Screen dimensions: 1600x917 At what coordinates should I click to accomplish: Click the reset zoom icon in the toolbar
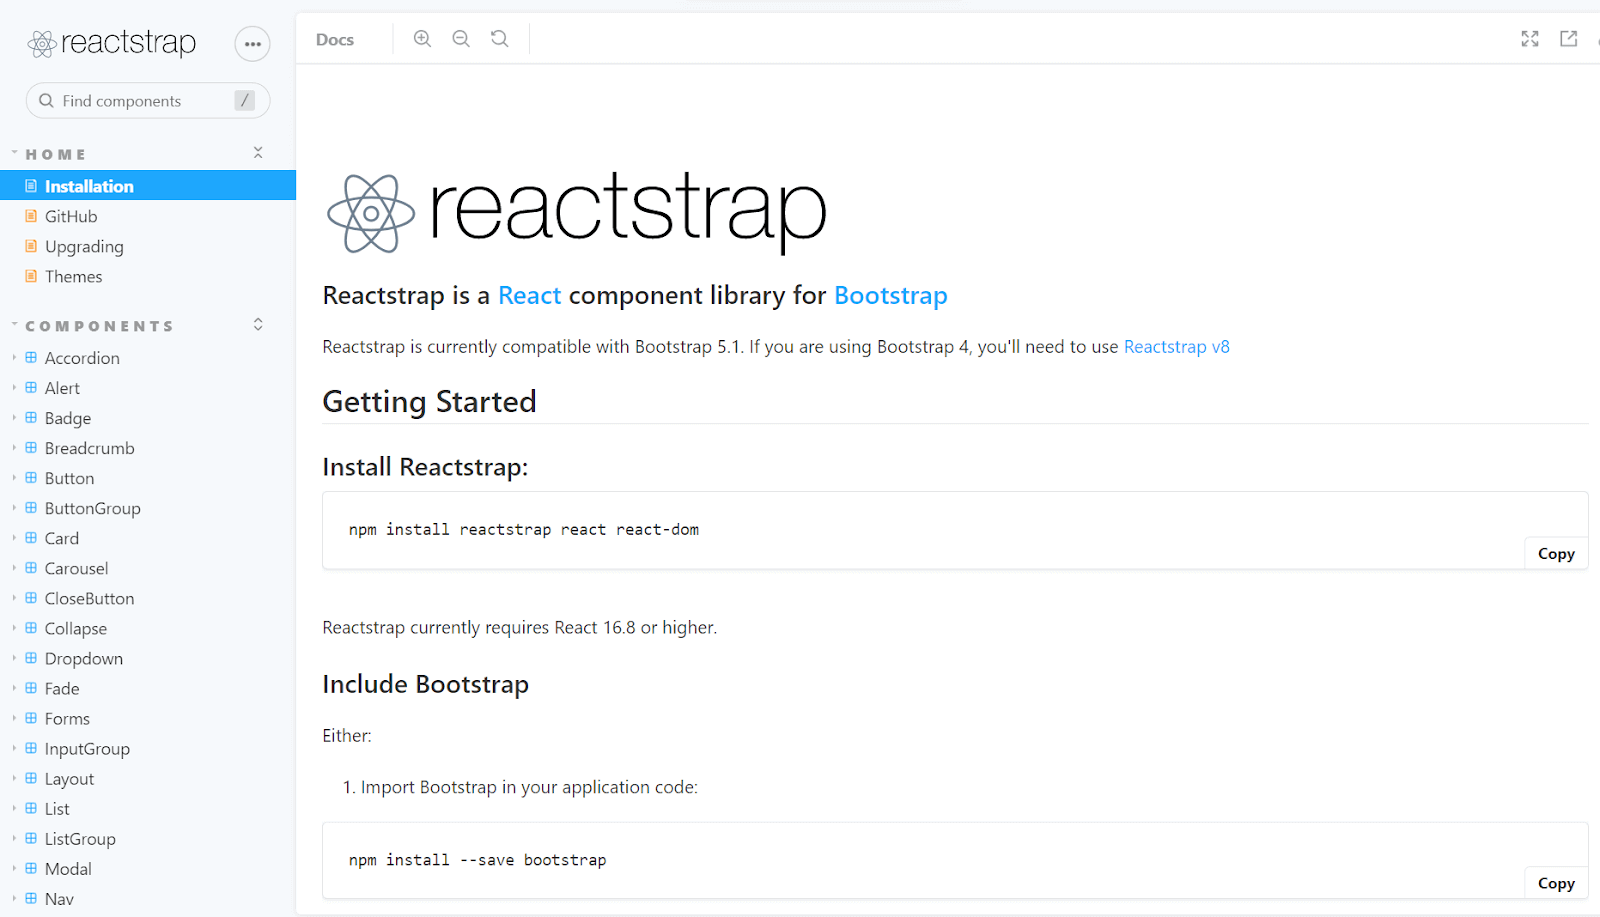click(499, 38)
